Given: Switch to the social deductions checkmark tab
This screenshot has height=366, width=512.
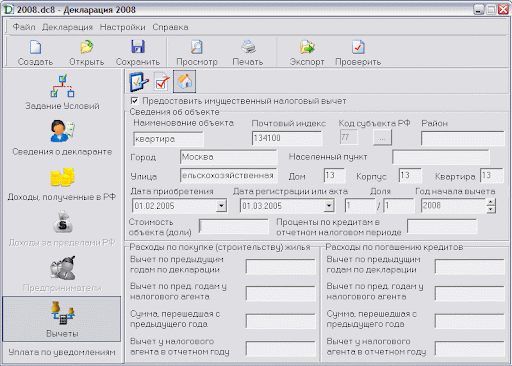Looking at the screenshot, I should pyautogui.click(x=162, y=82).
